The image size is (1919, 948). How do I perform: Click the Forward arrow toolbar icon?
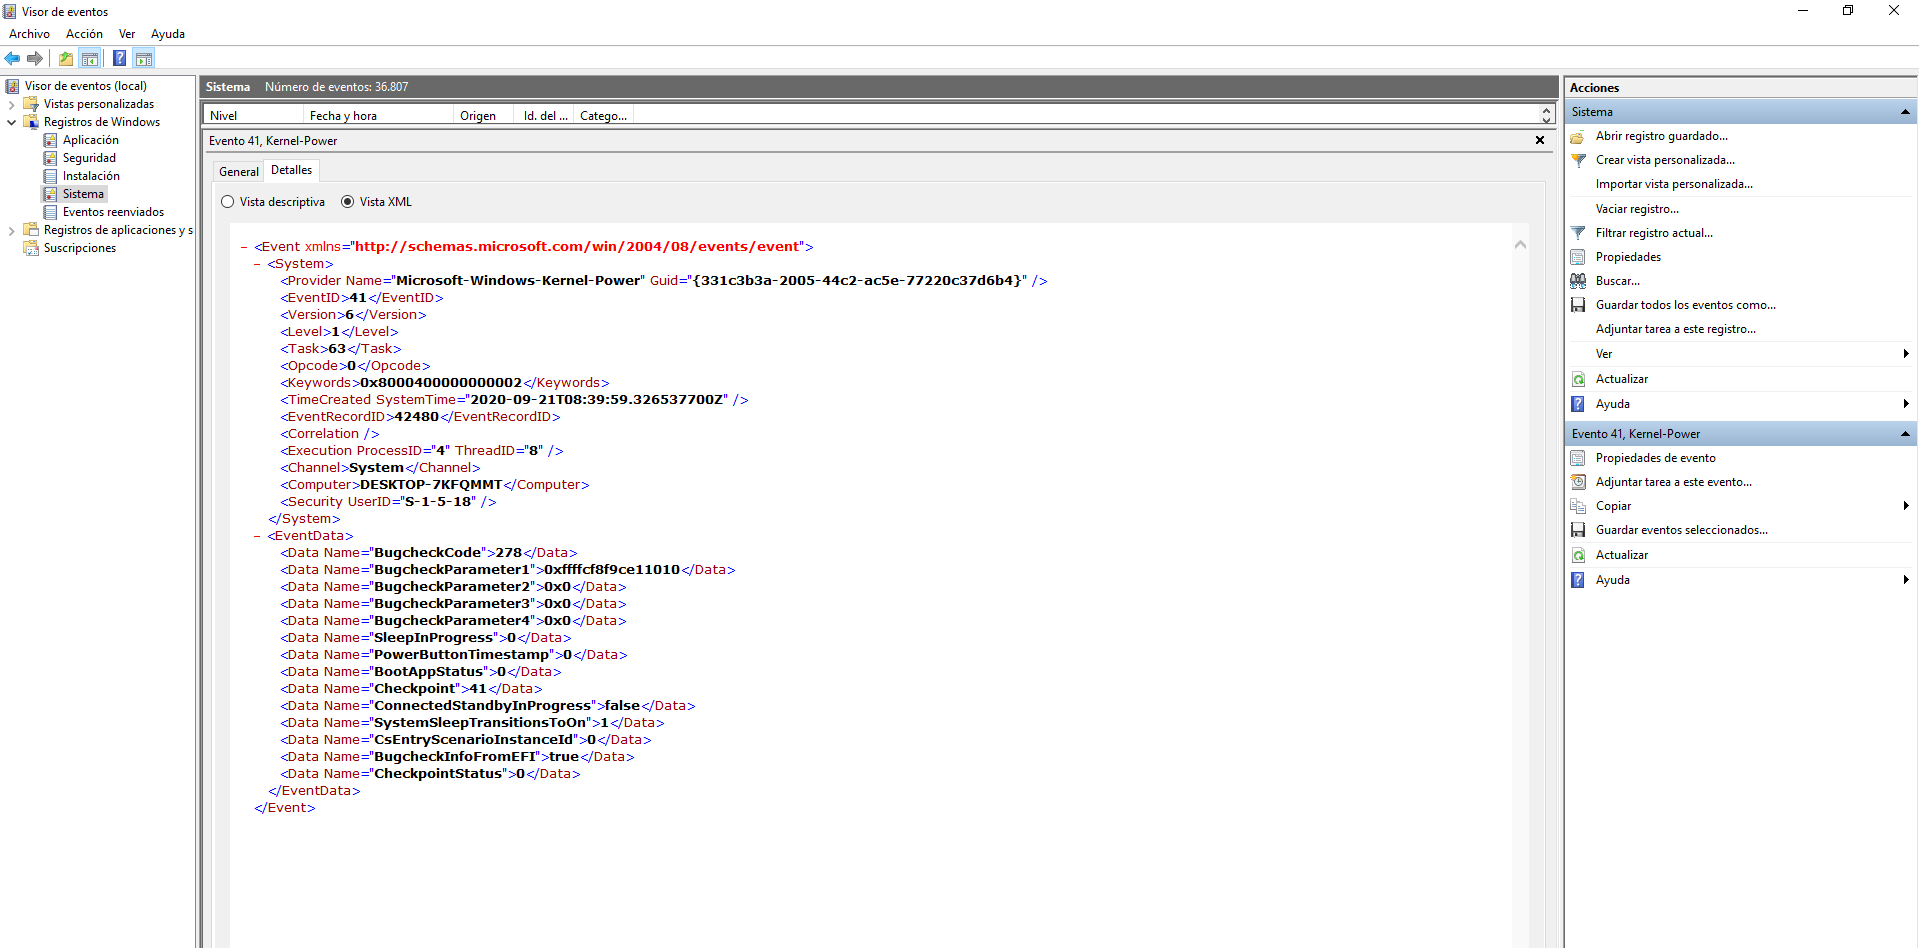(x=35, y=58)
